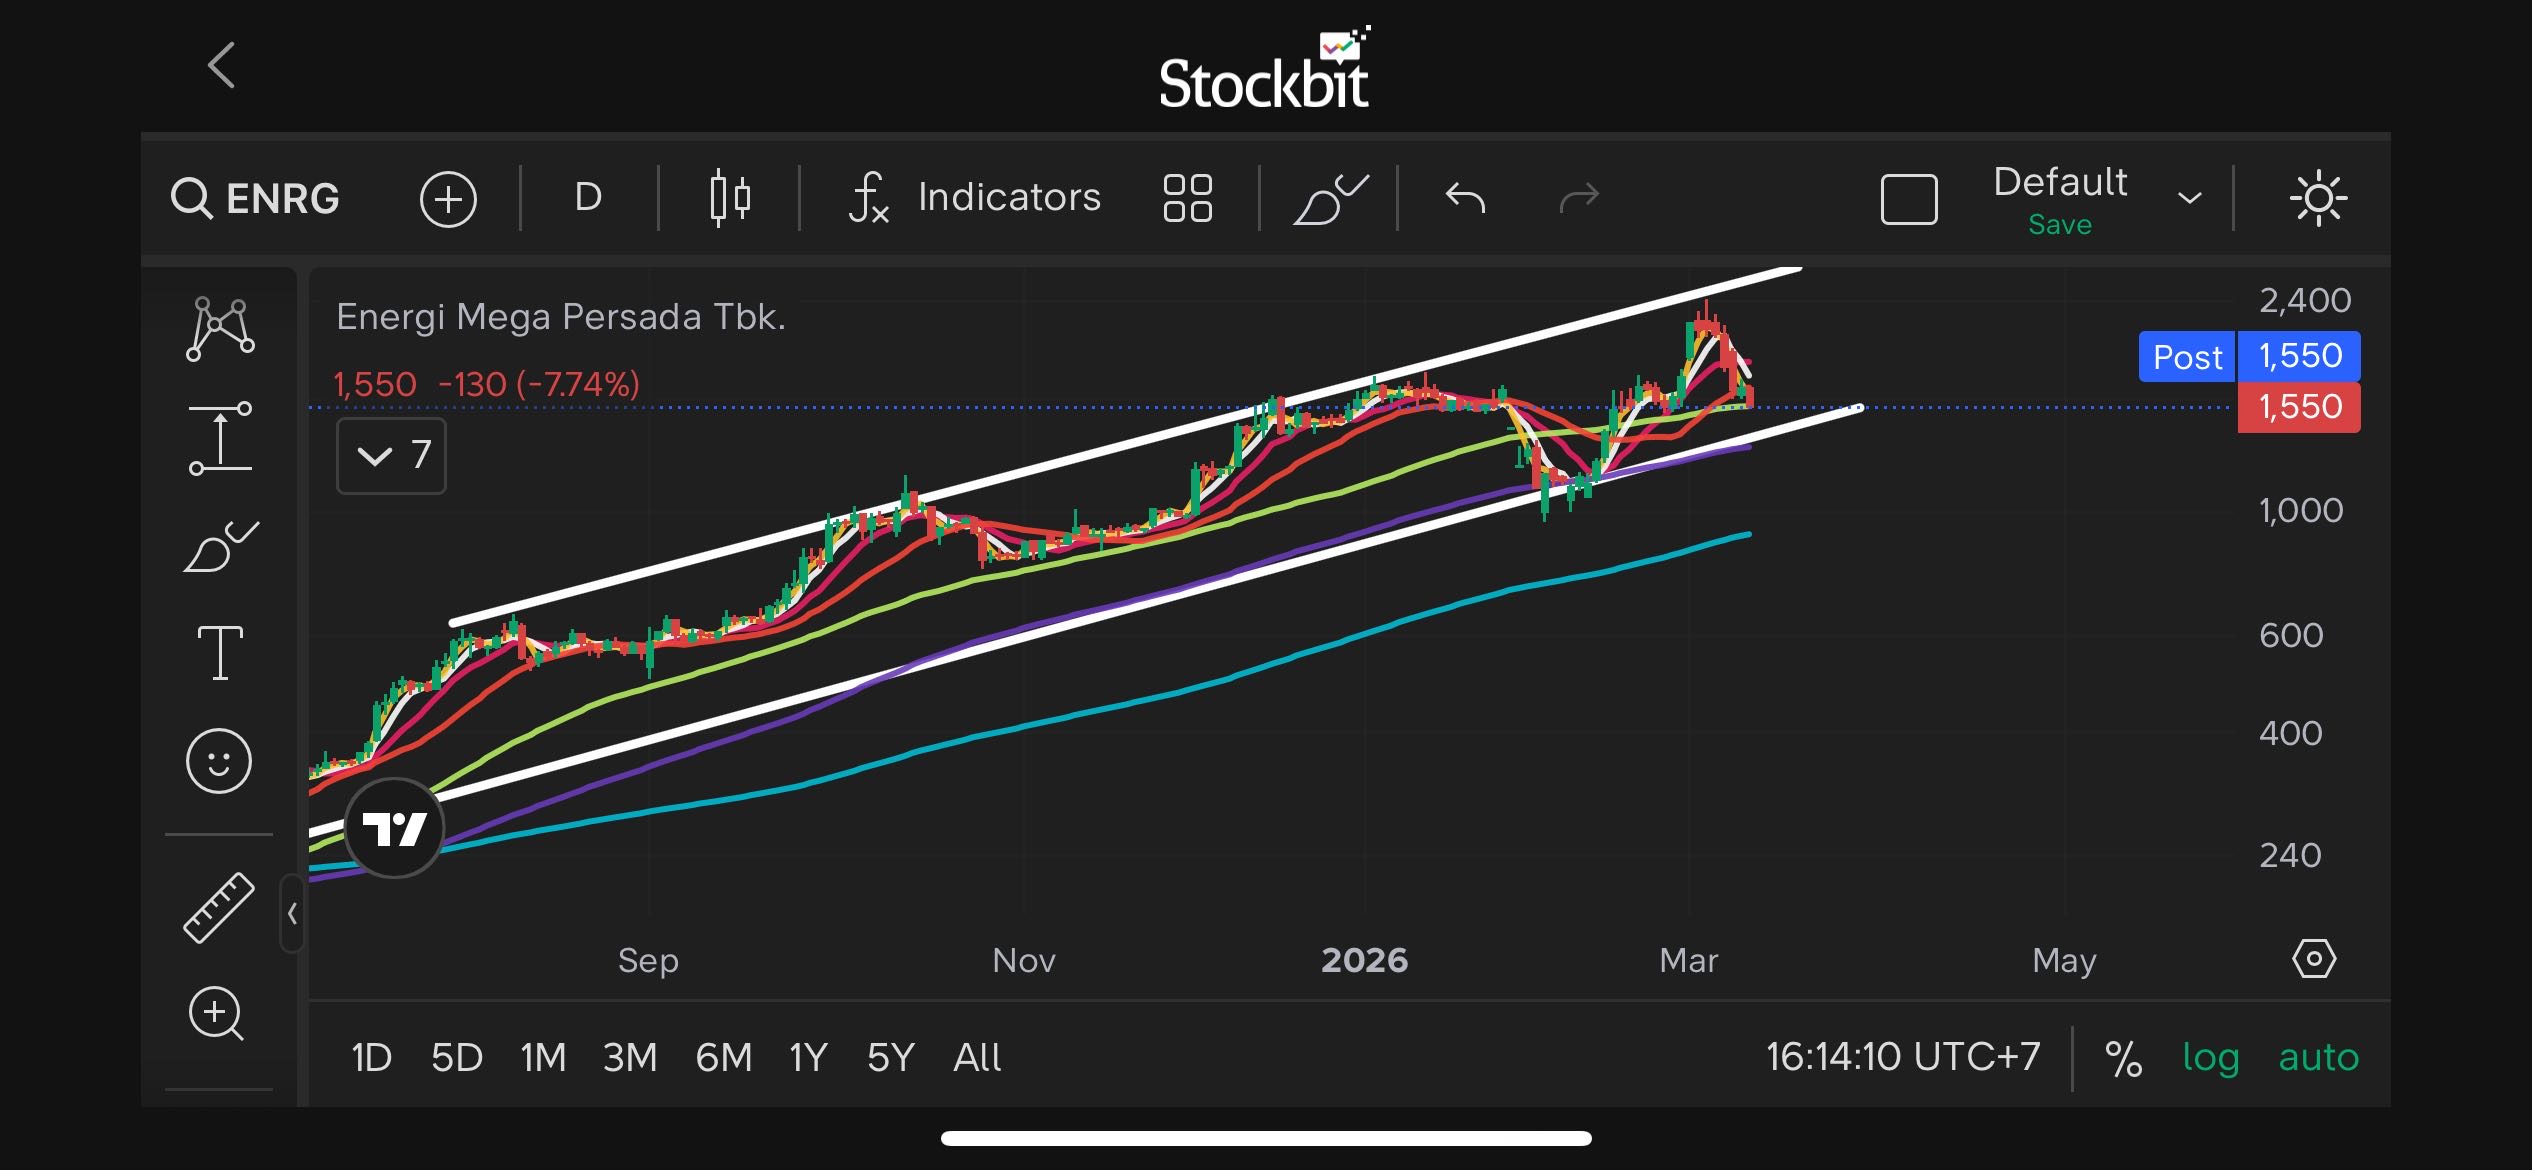
Task: Expand the Default layout dropdown
Action: pos(2189,198)
